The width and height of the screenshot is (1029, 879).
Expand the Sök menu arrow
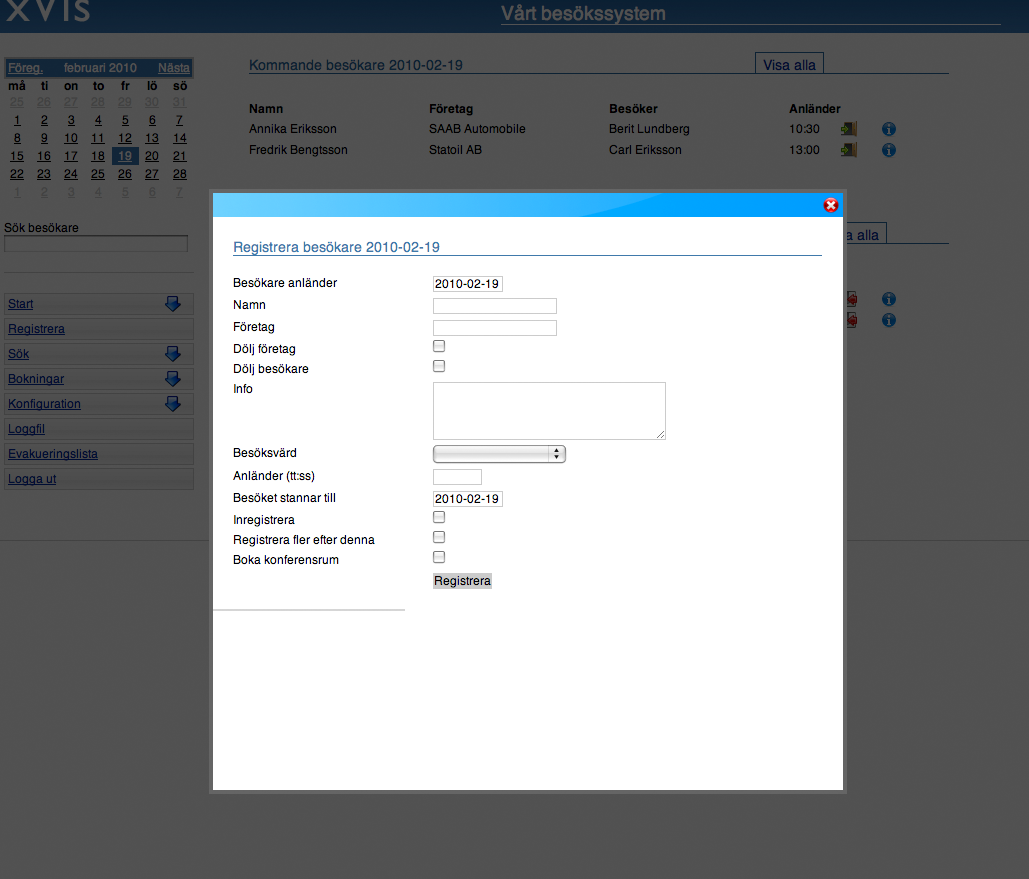coord(173,354)
